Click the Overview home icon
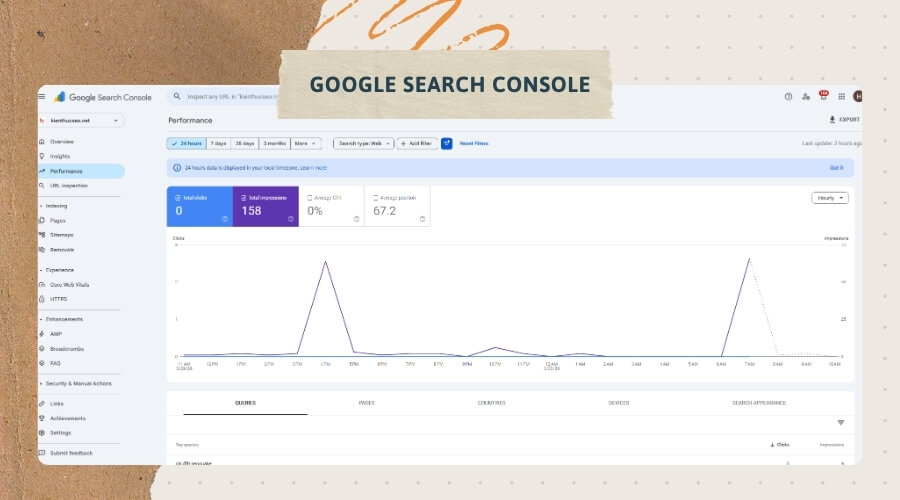Image resolution: width=900 pixels, height=500 pixels. [42, 141]
